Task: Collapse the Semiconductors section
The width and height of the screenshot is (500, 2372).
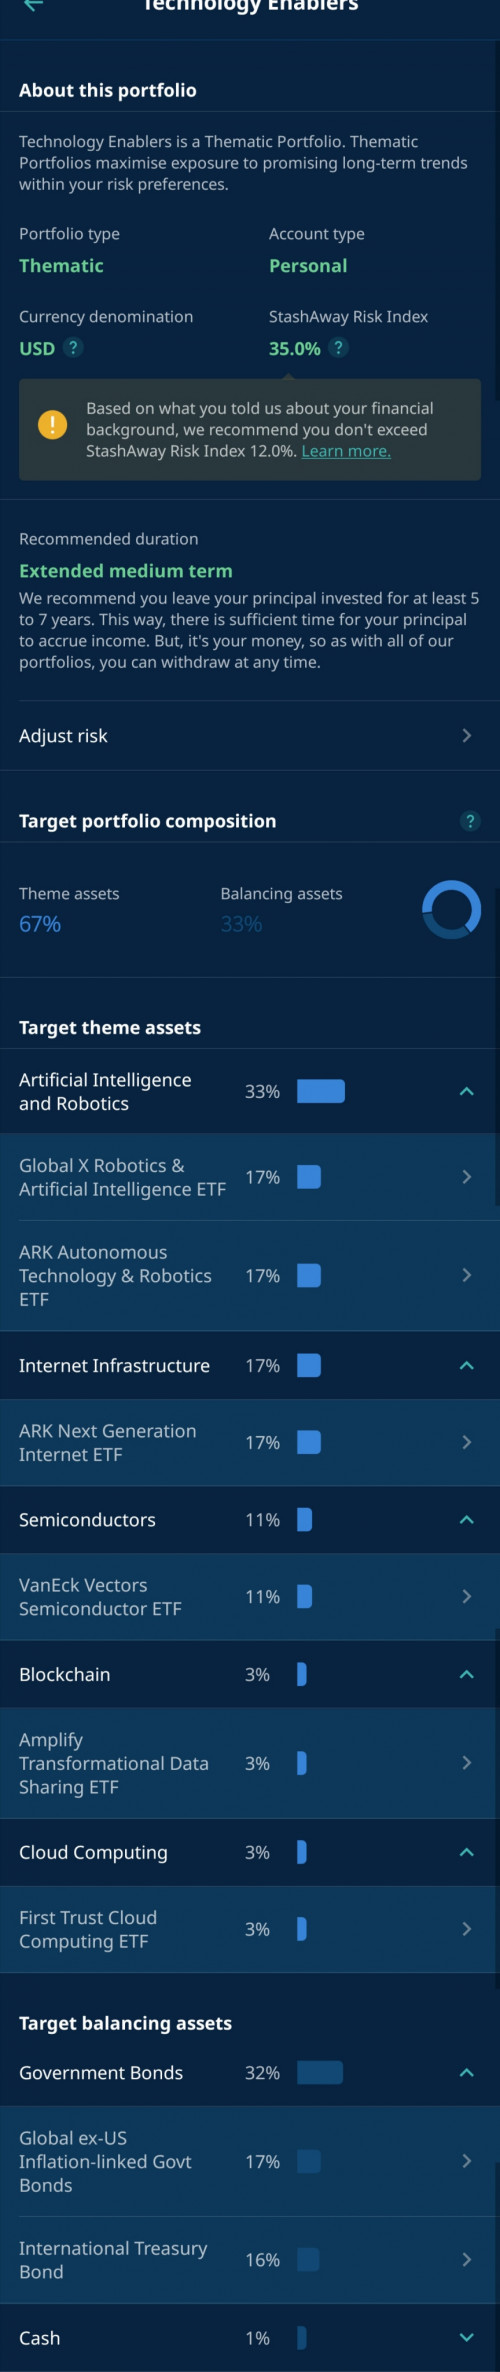Action: 466,1519
